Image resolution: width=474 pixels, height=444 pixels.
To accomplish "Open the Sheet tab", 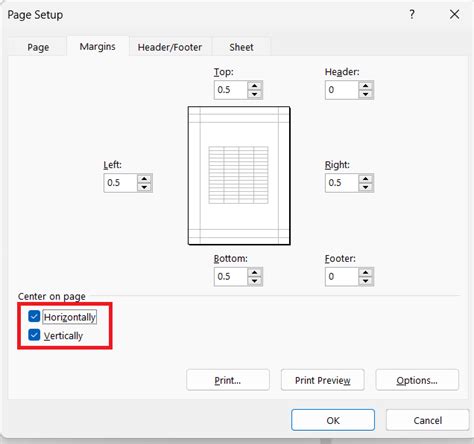I will pos(241,47).
